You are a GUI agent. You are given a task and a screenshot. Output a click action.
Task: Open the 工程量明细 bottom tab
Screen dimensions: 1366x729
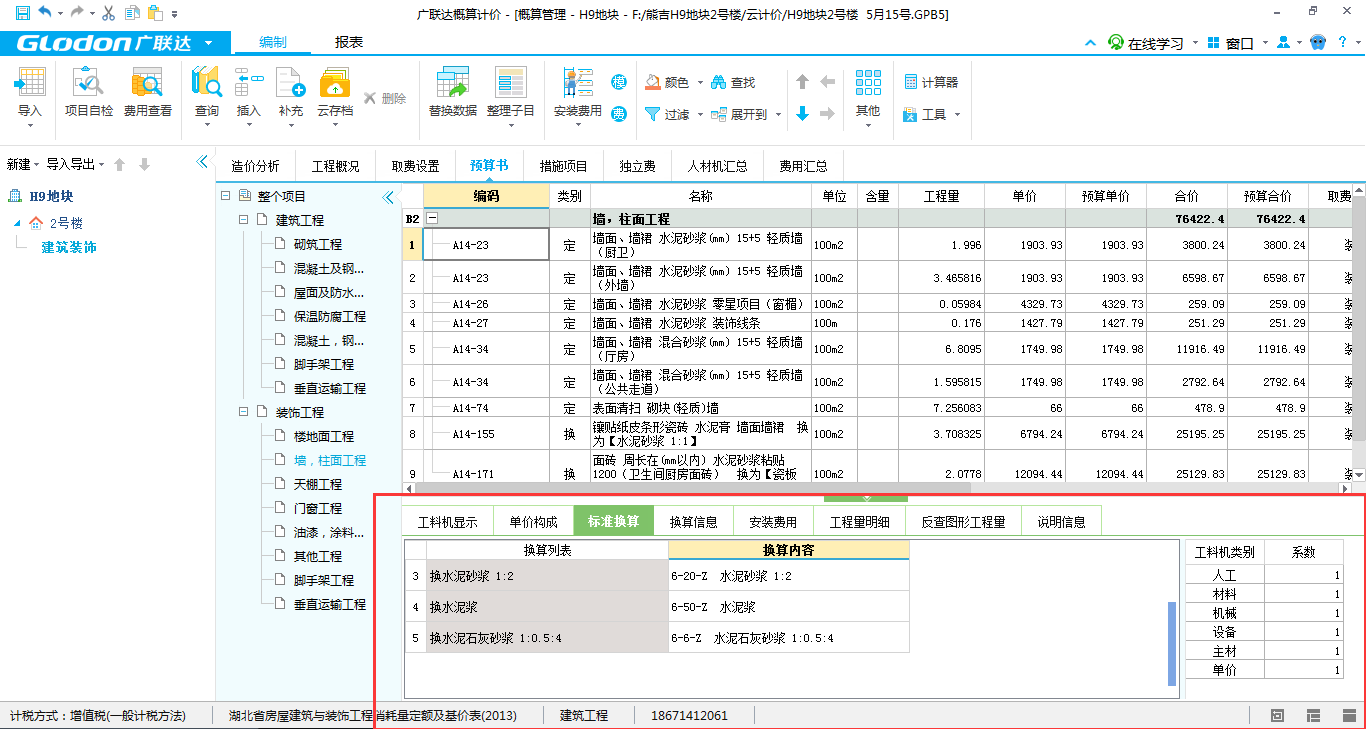point(859,522)
